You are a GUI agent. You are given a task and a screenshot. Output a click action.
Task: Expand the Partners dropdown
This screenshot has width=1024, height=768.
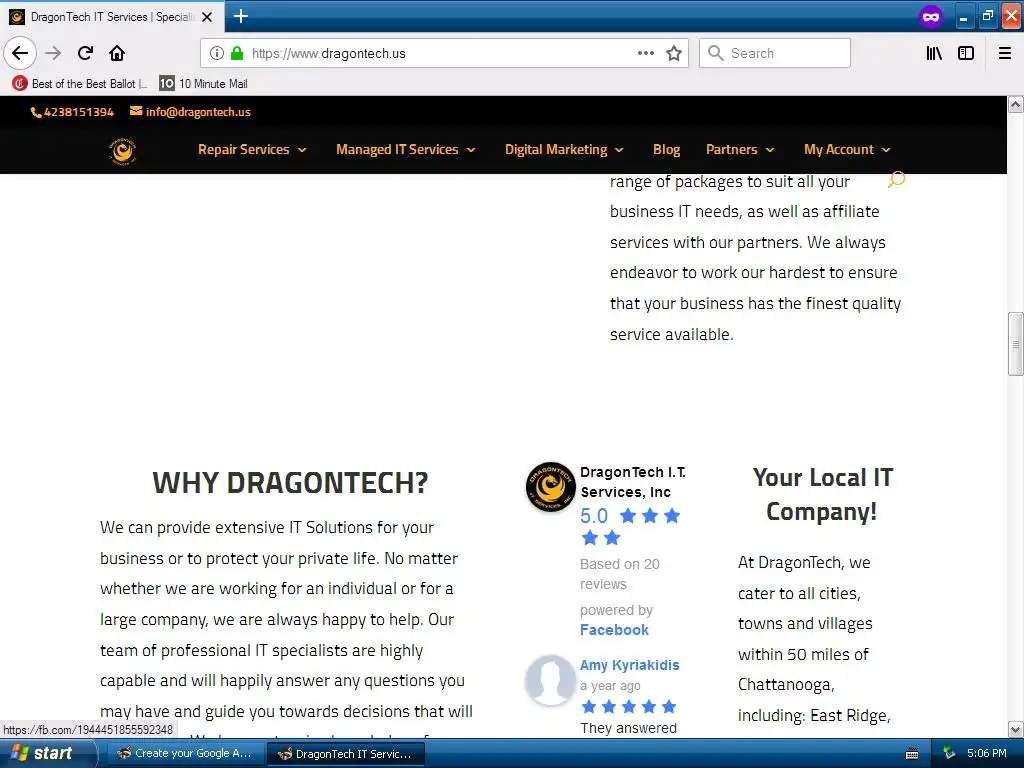[740, 150]
